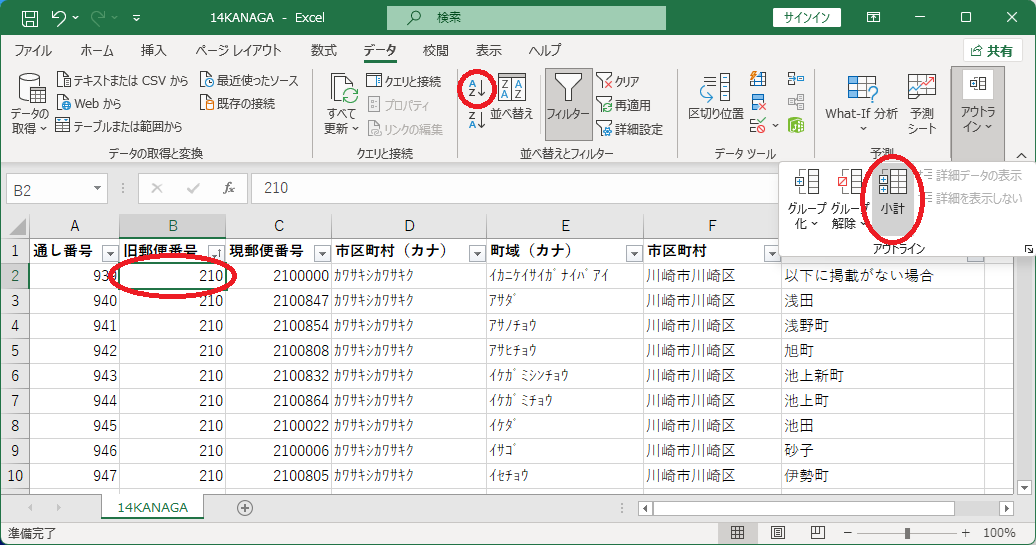Collapse the ribbon with chevron

[1021, 155]
